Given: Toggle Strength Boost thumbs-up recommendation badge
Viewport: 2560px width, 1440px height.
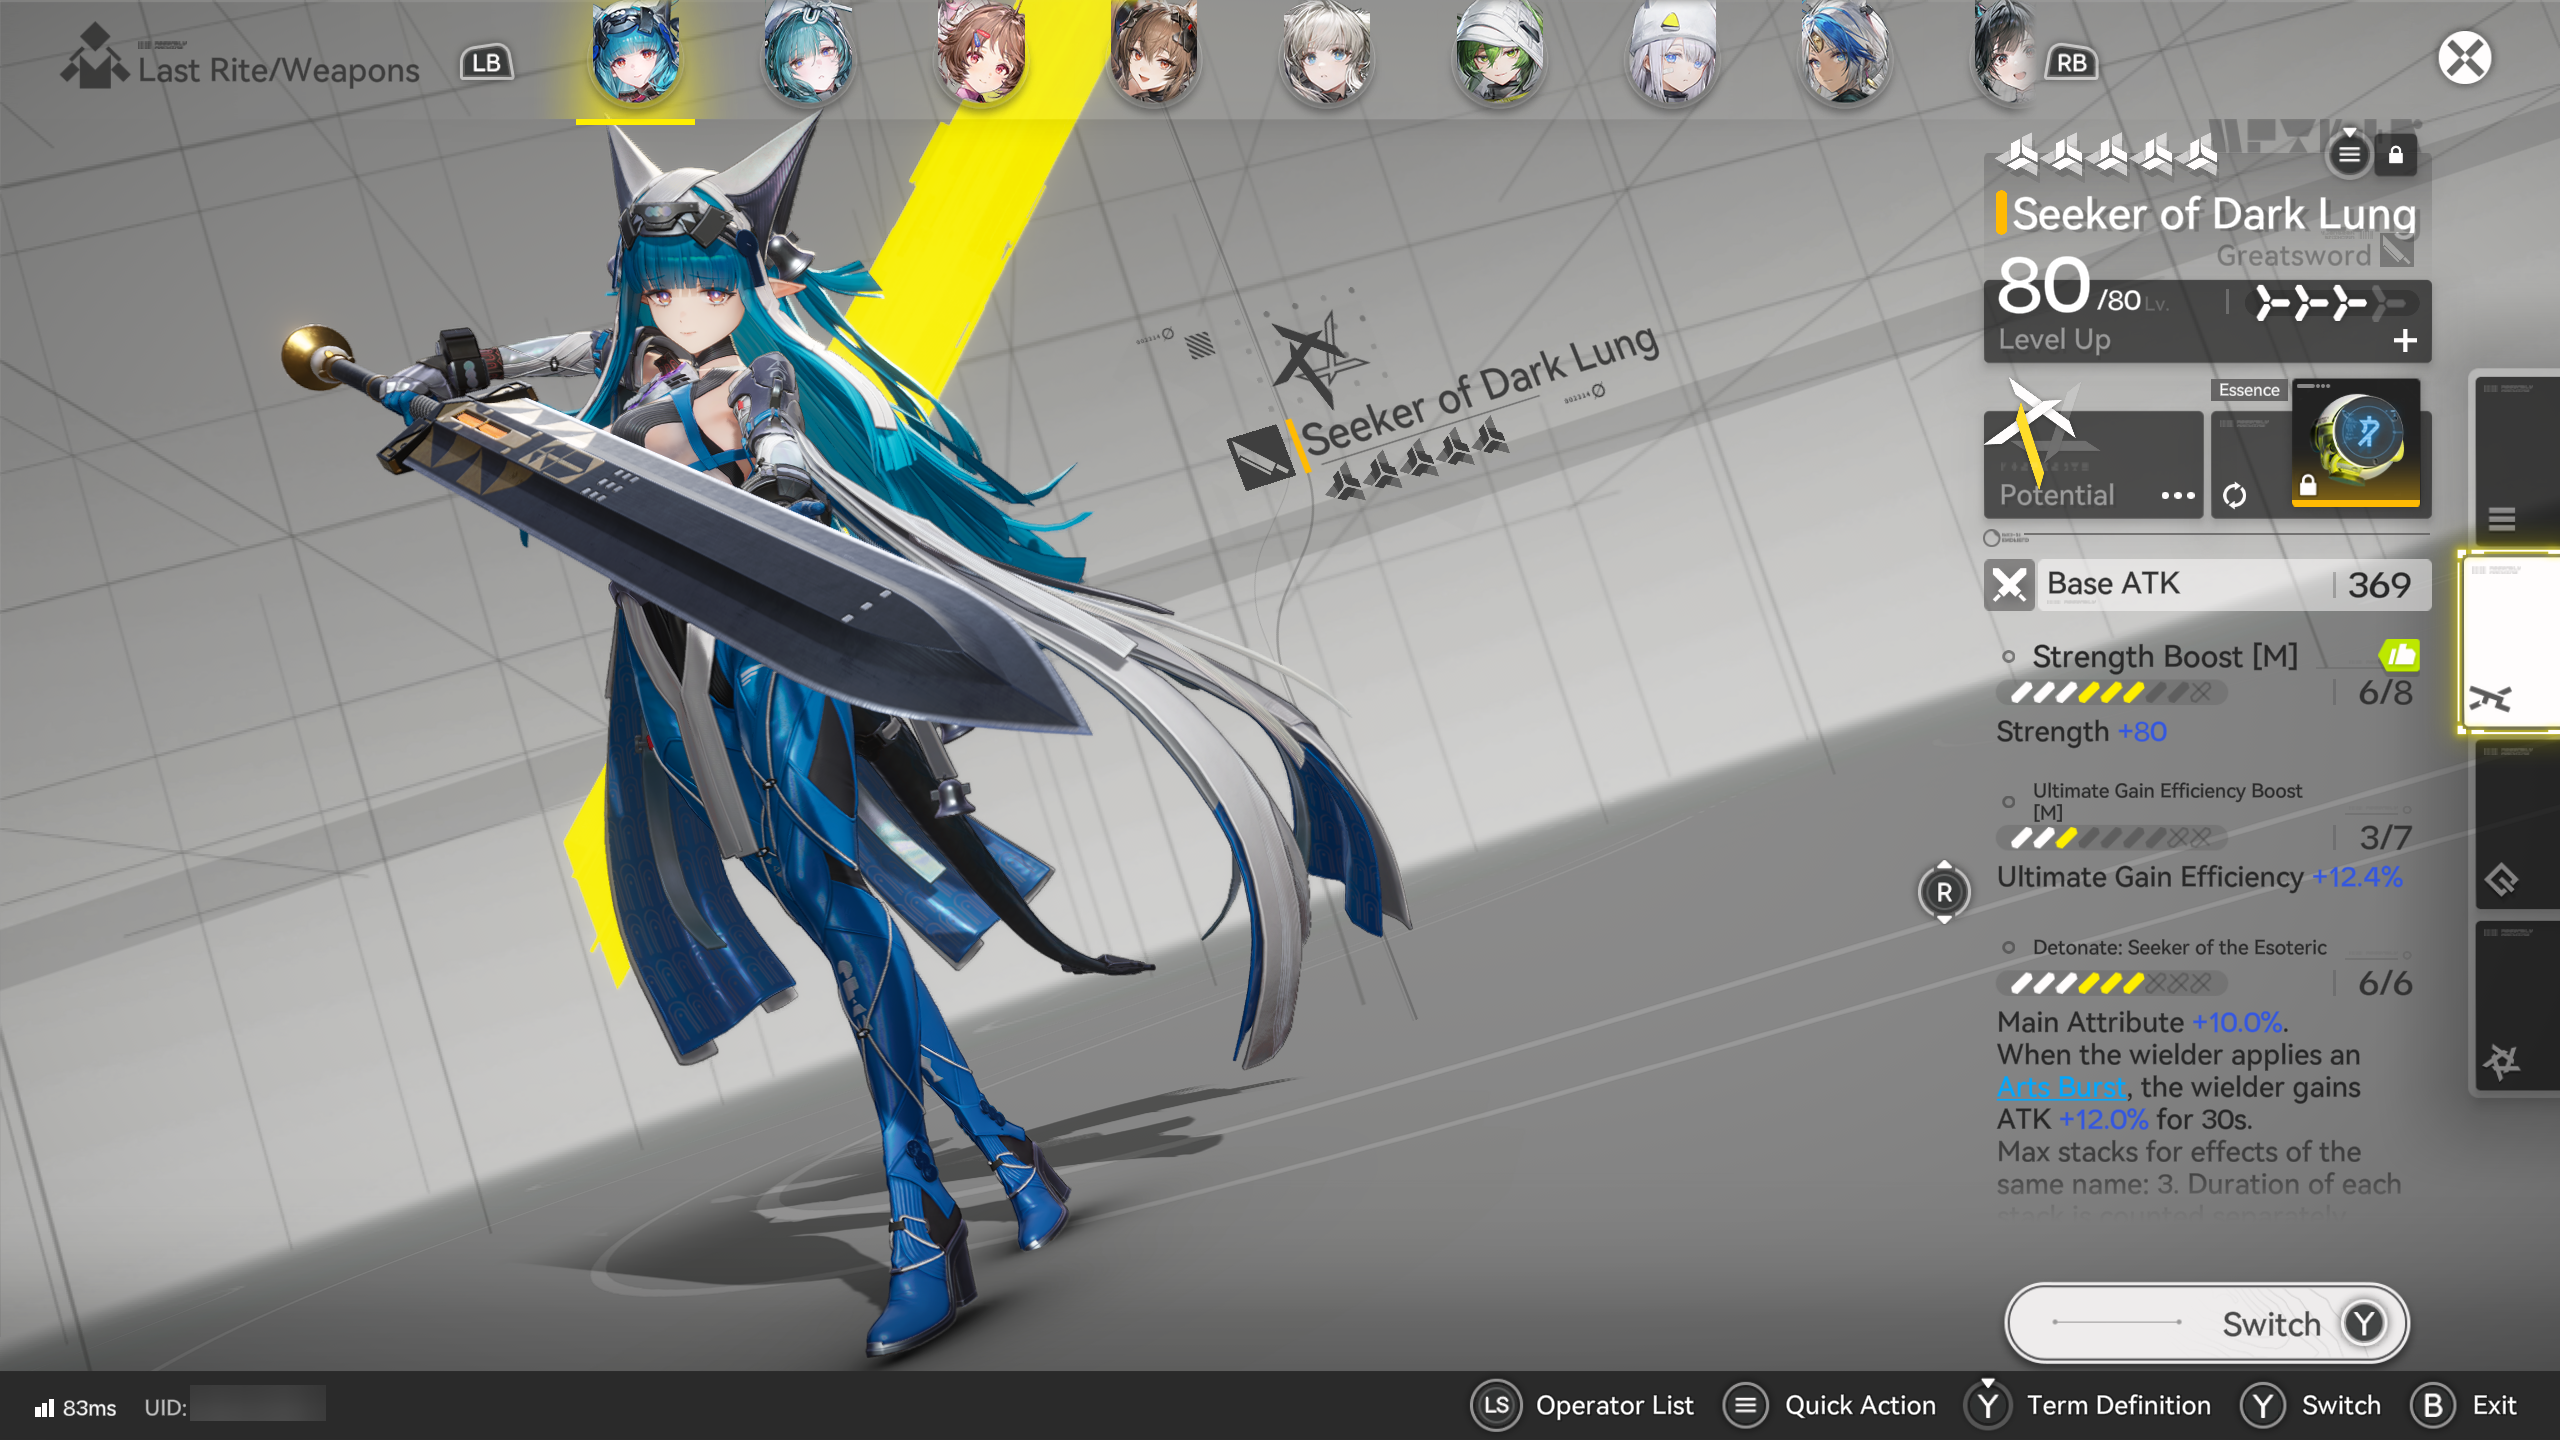Looking at the screenshot, I should pos(2399,655).
